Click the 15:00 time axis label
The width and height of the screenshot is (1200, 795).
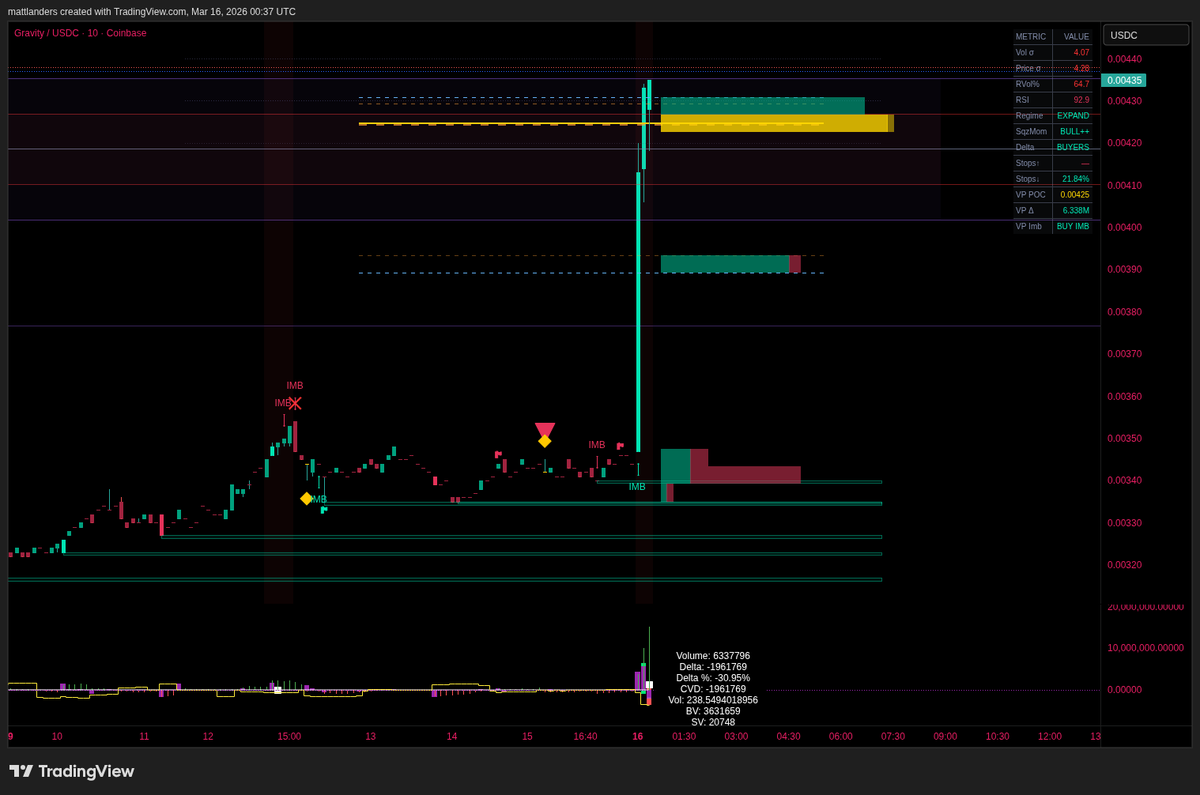click(x=289, y=737)
